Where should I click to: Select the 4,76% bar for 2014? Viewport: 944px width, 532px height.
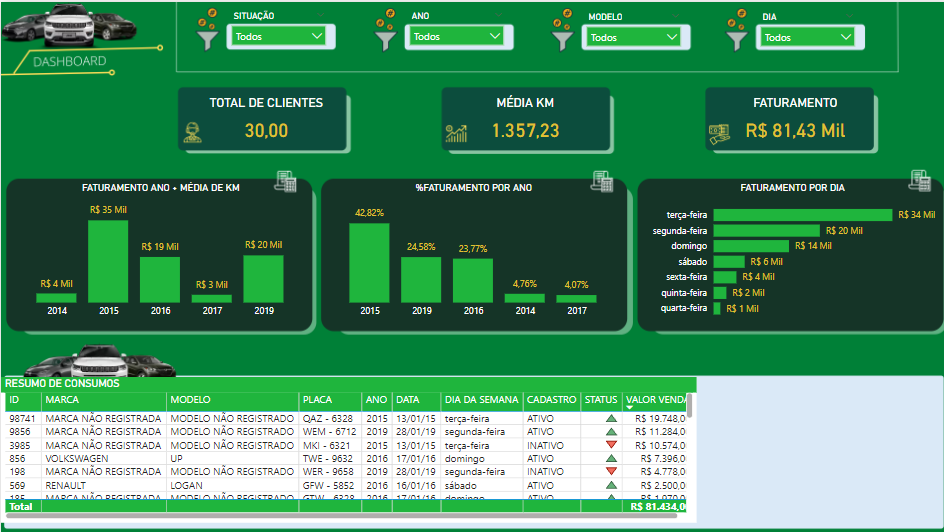pos(524,298)
